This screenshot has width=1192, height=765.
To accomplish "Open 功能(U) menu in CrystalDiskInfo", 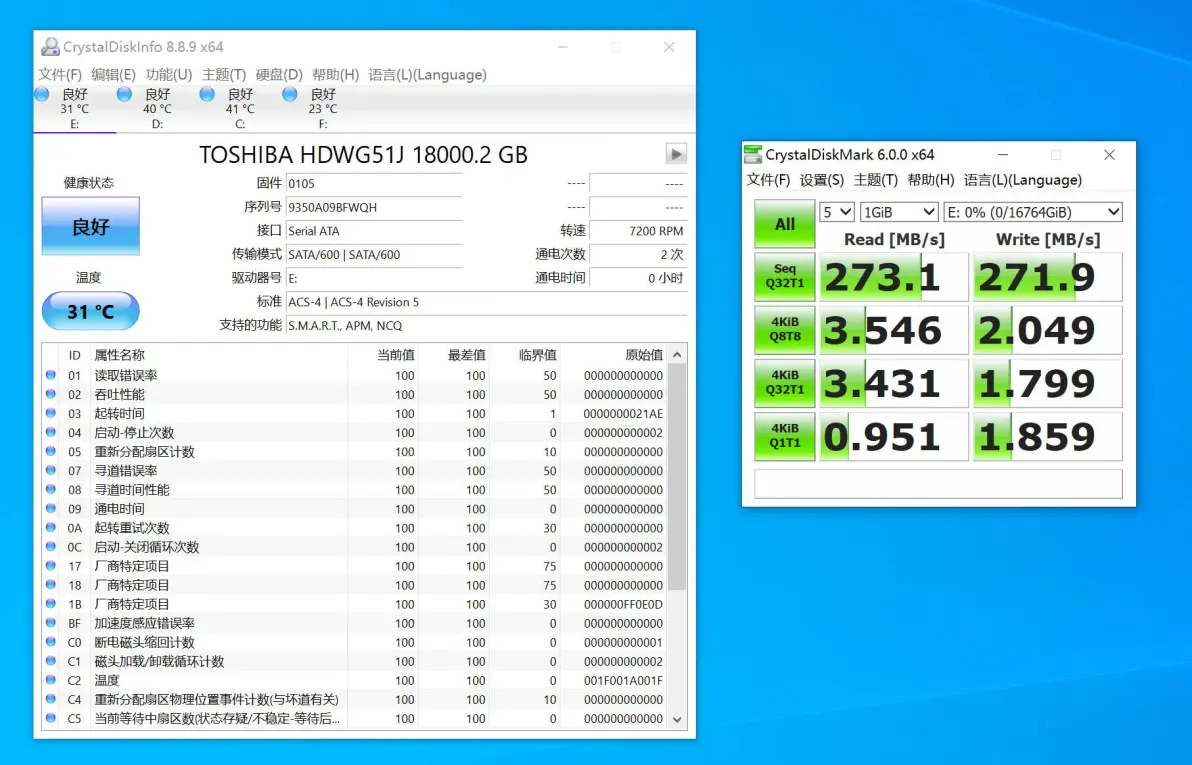I will coord(169,75).
